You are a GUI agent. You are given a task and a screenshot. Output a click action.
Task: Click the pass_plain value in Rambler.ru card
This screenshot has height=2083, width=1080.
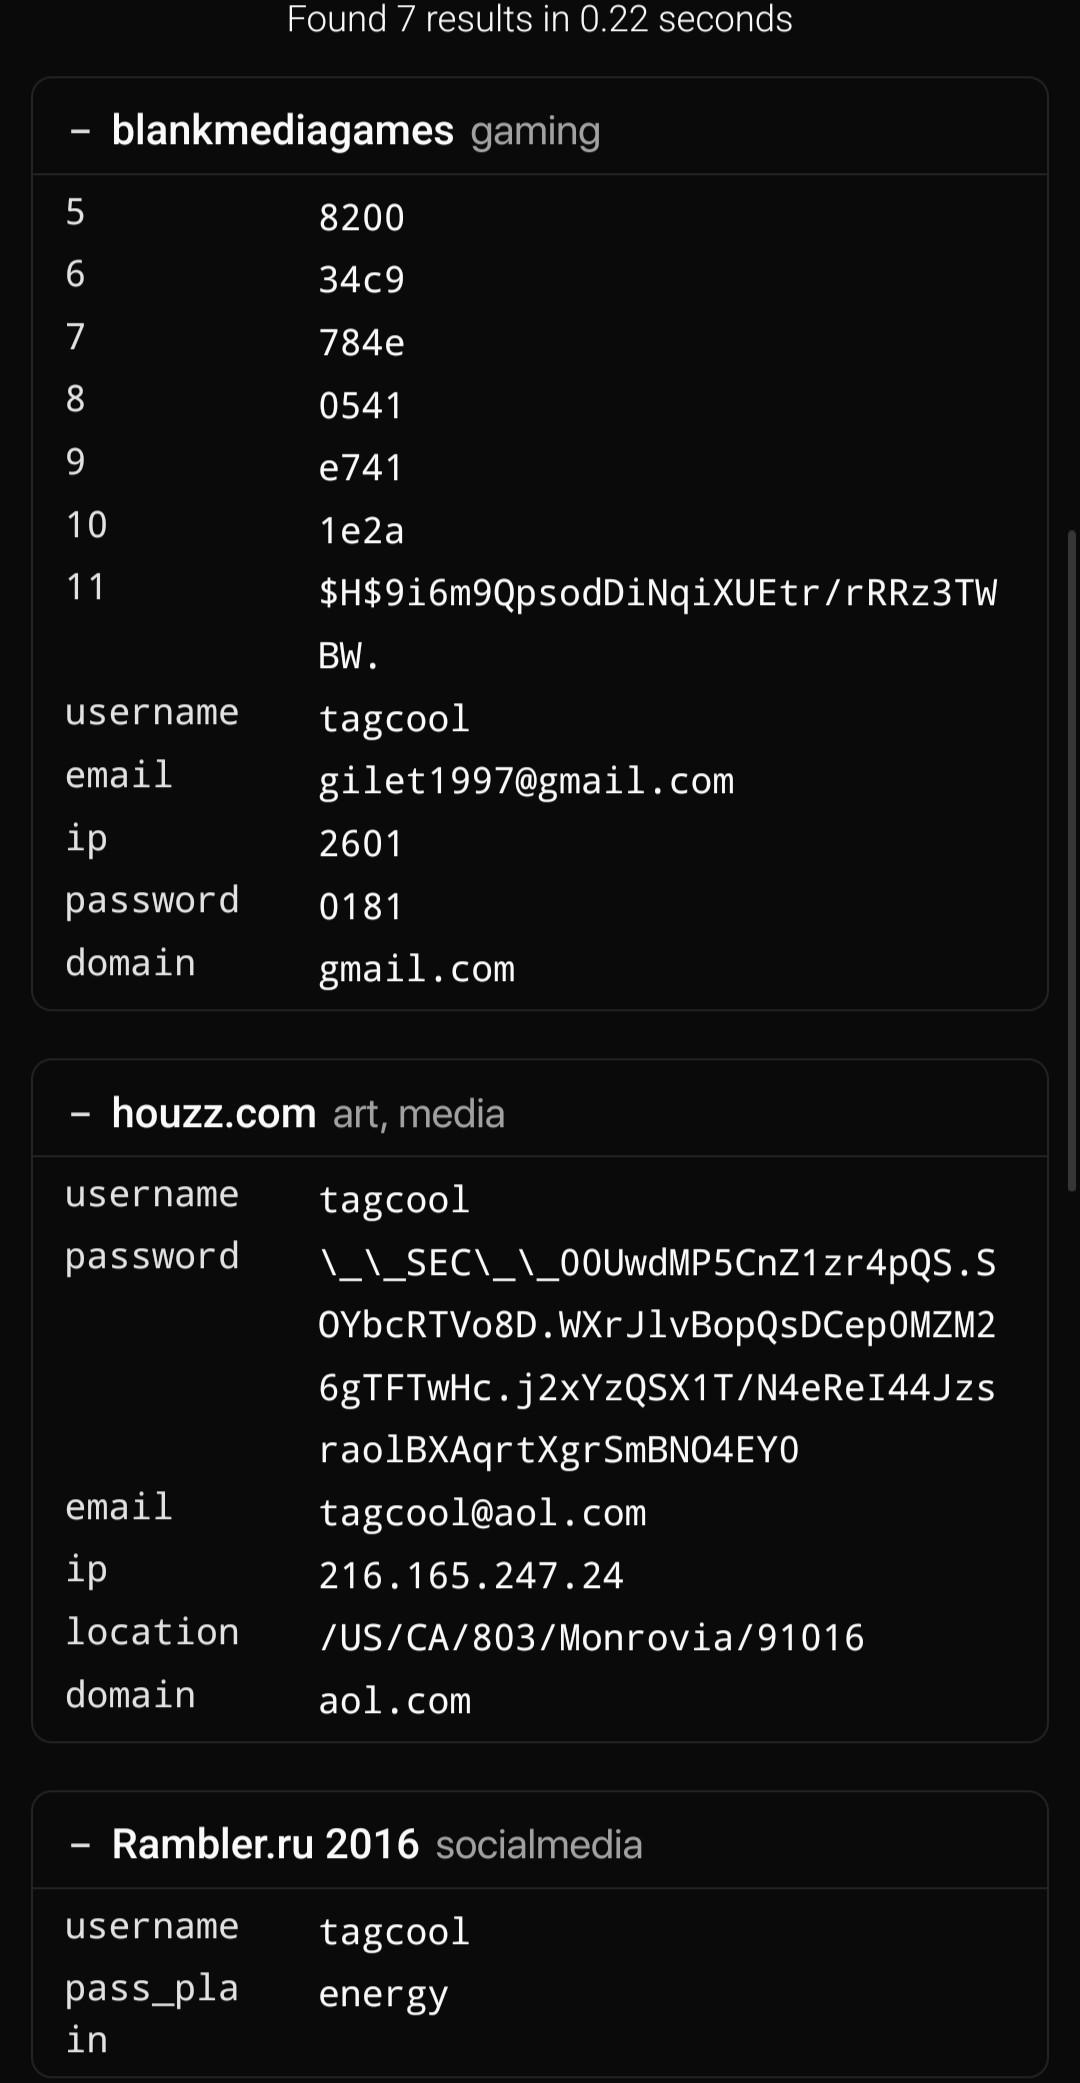[x=383, y=1994]
